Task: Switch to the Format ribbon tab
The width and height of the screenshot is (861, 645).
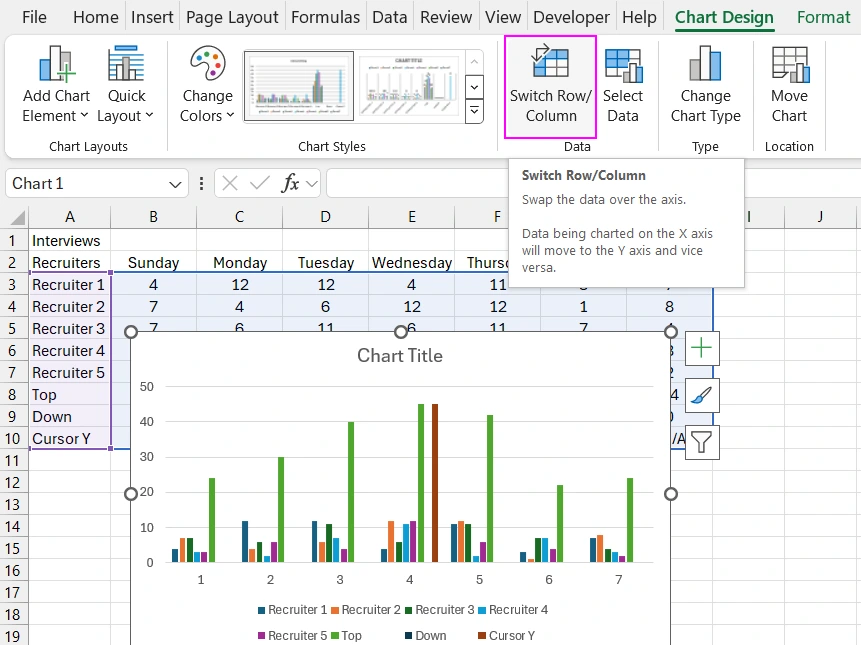Action: tap(823, 17)
